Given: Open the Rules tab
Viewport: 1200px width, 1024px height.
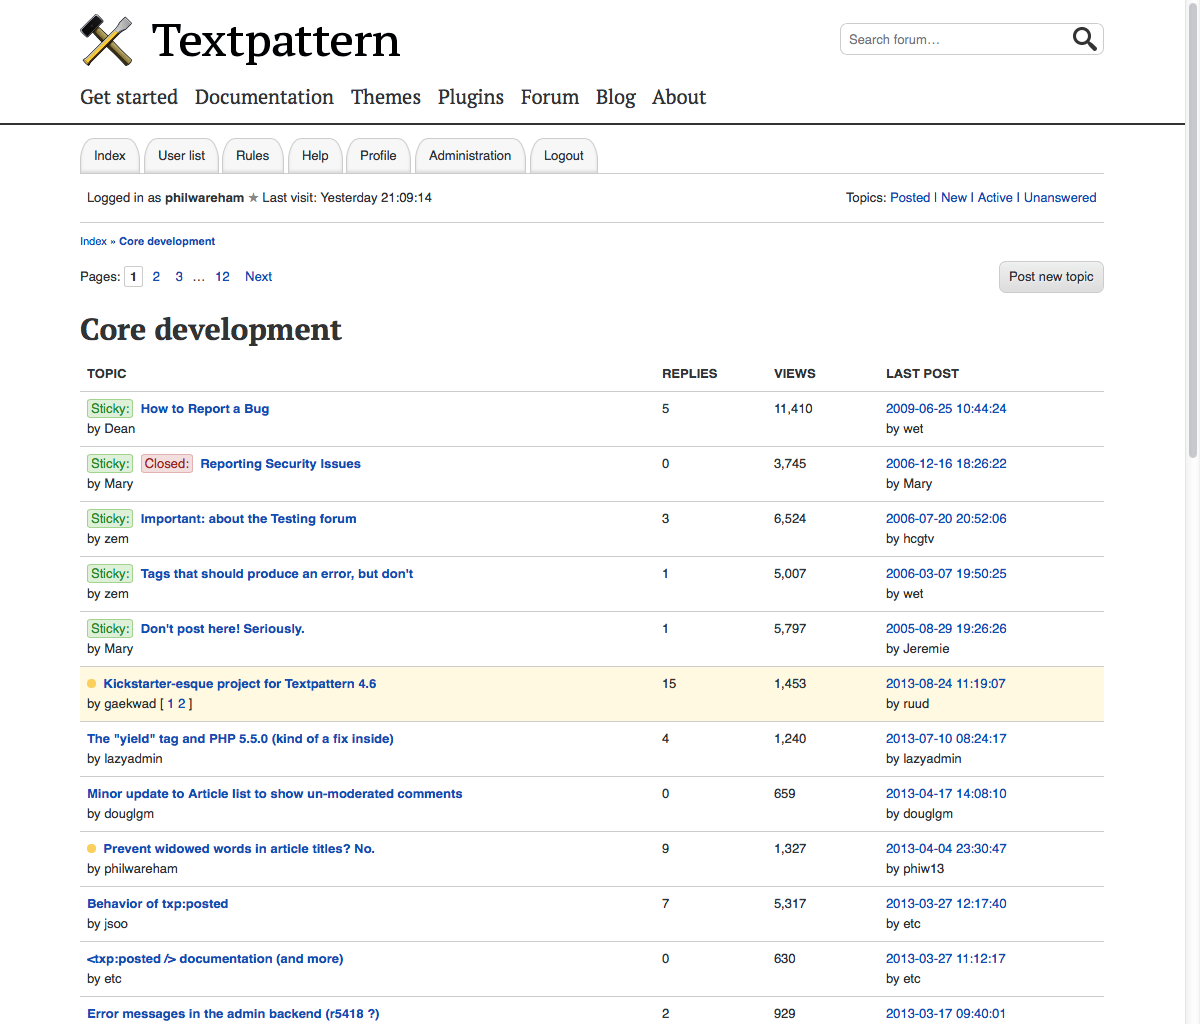Looking at the screenshot, I should coord(252,156).
